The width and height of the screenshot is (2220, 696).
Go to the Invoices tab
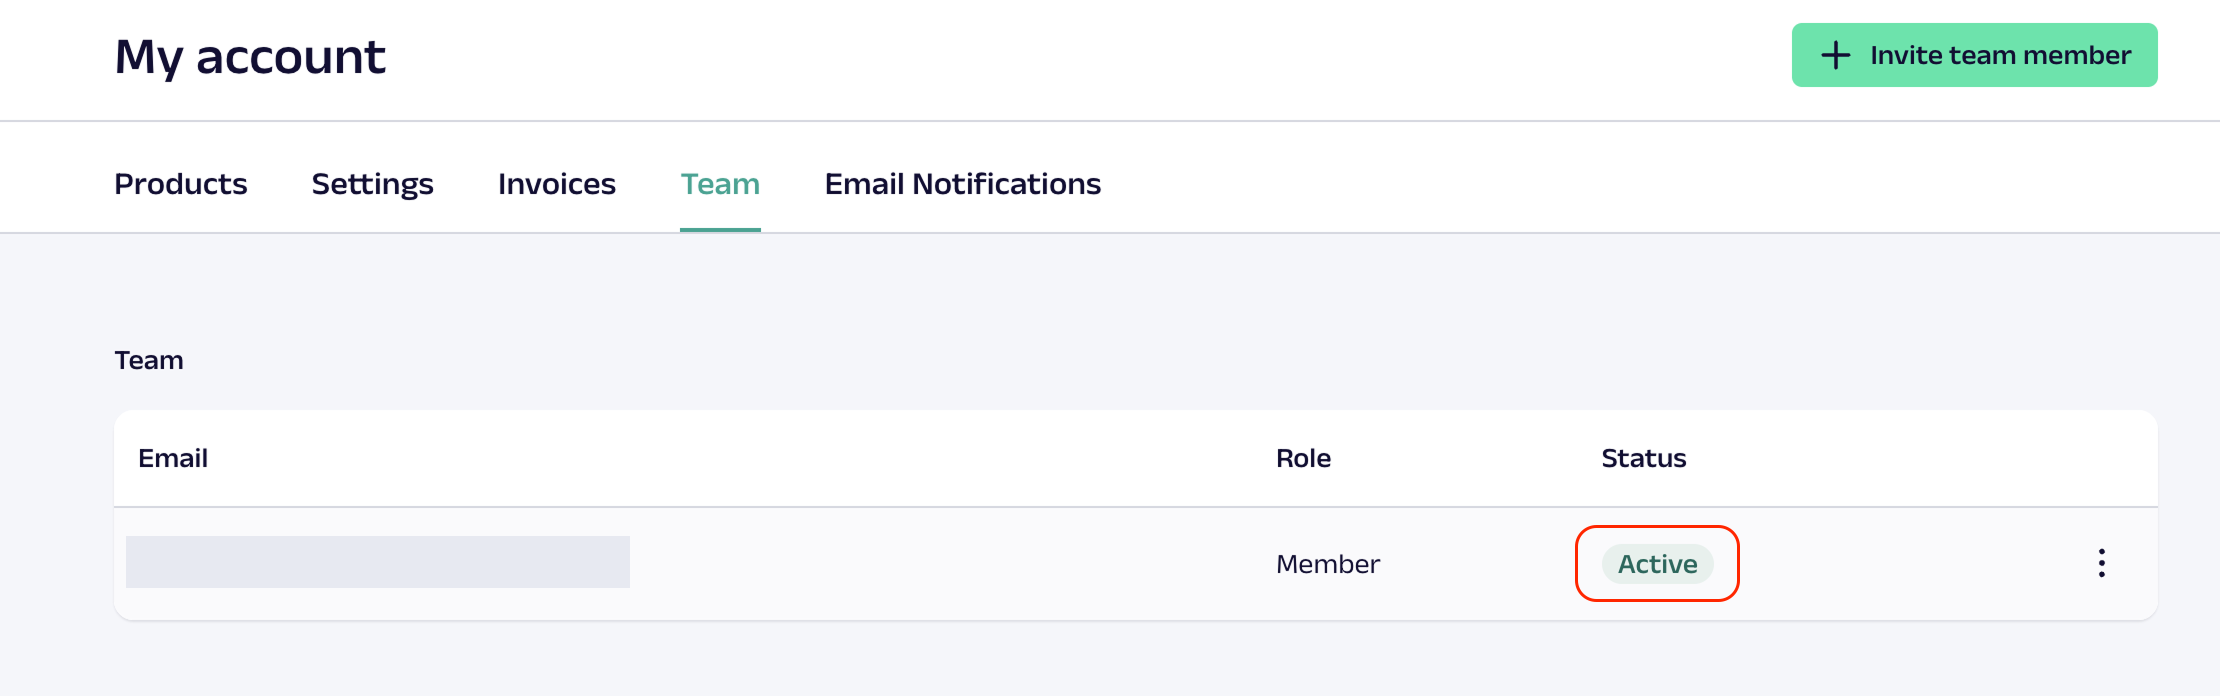[x=557, y=184]
